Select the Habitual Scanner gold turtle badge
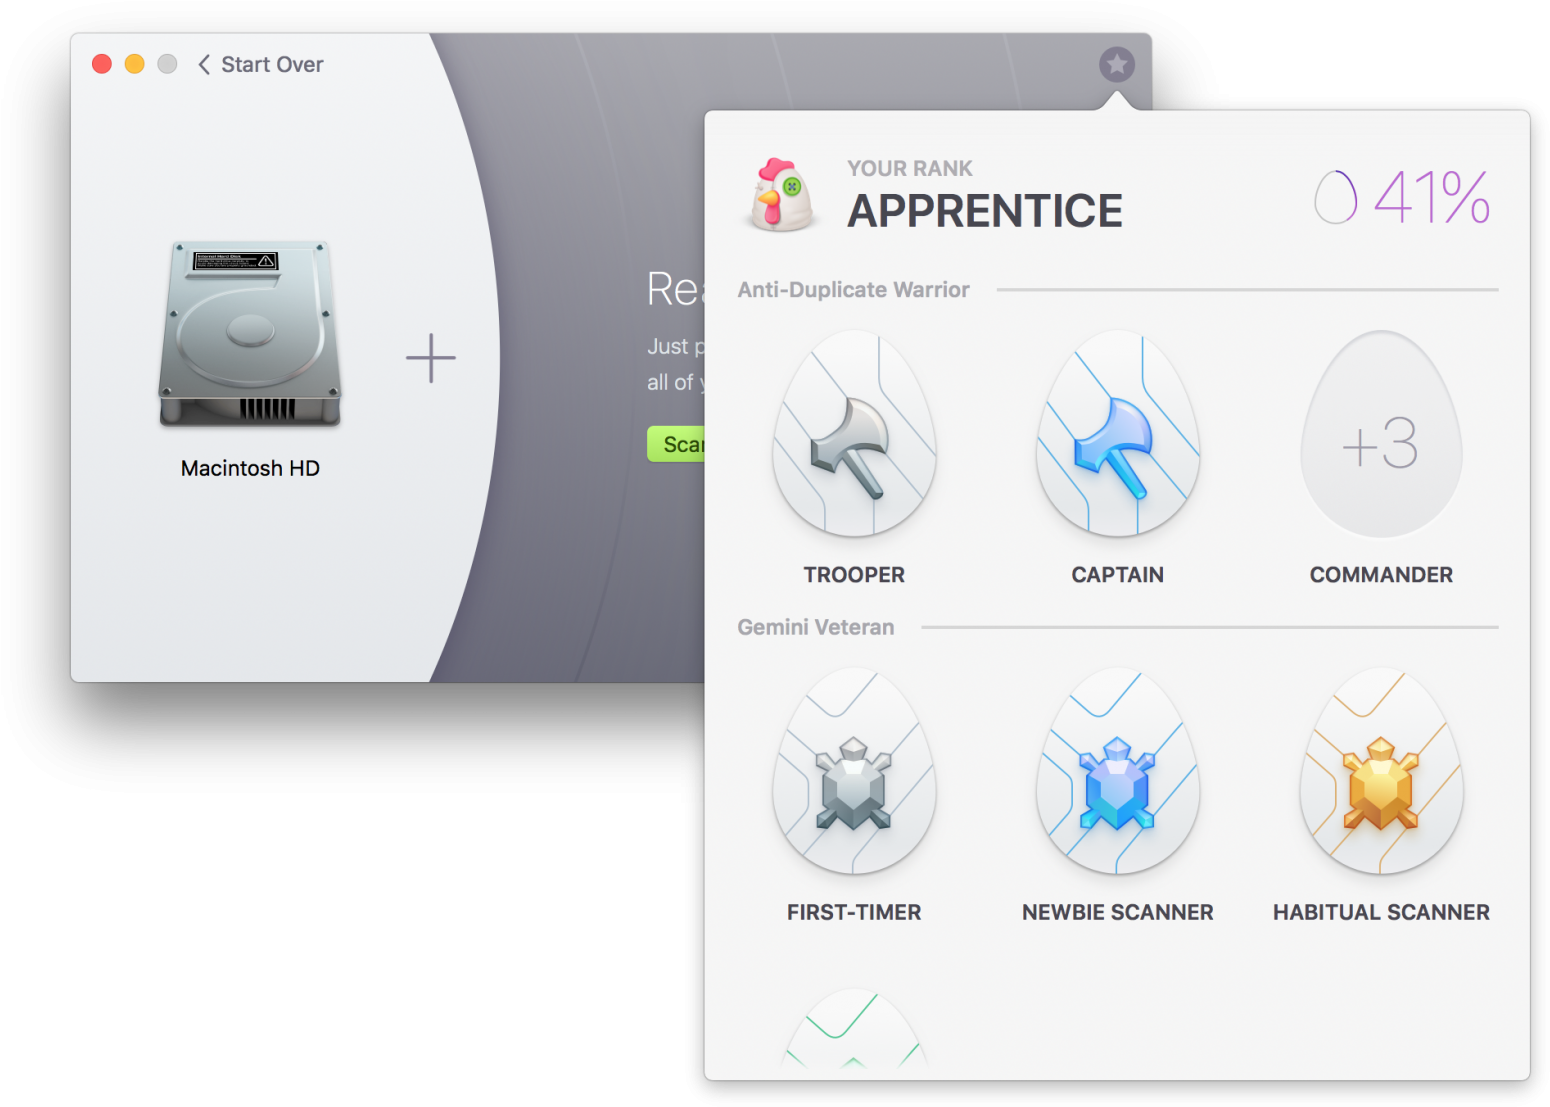 pos(1381,772)
